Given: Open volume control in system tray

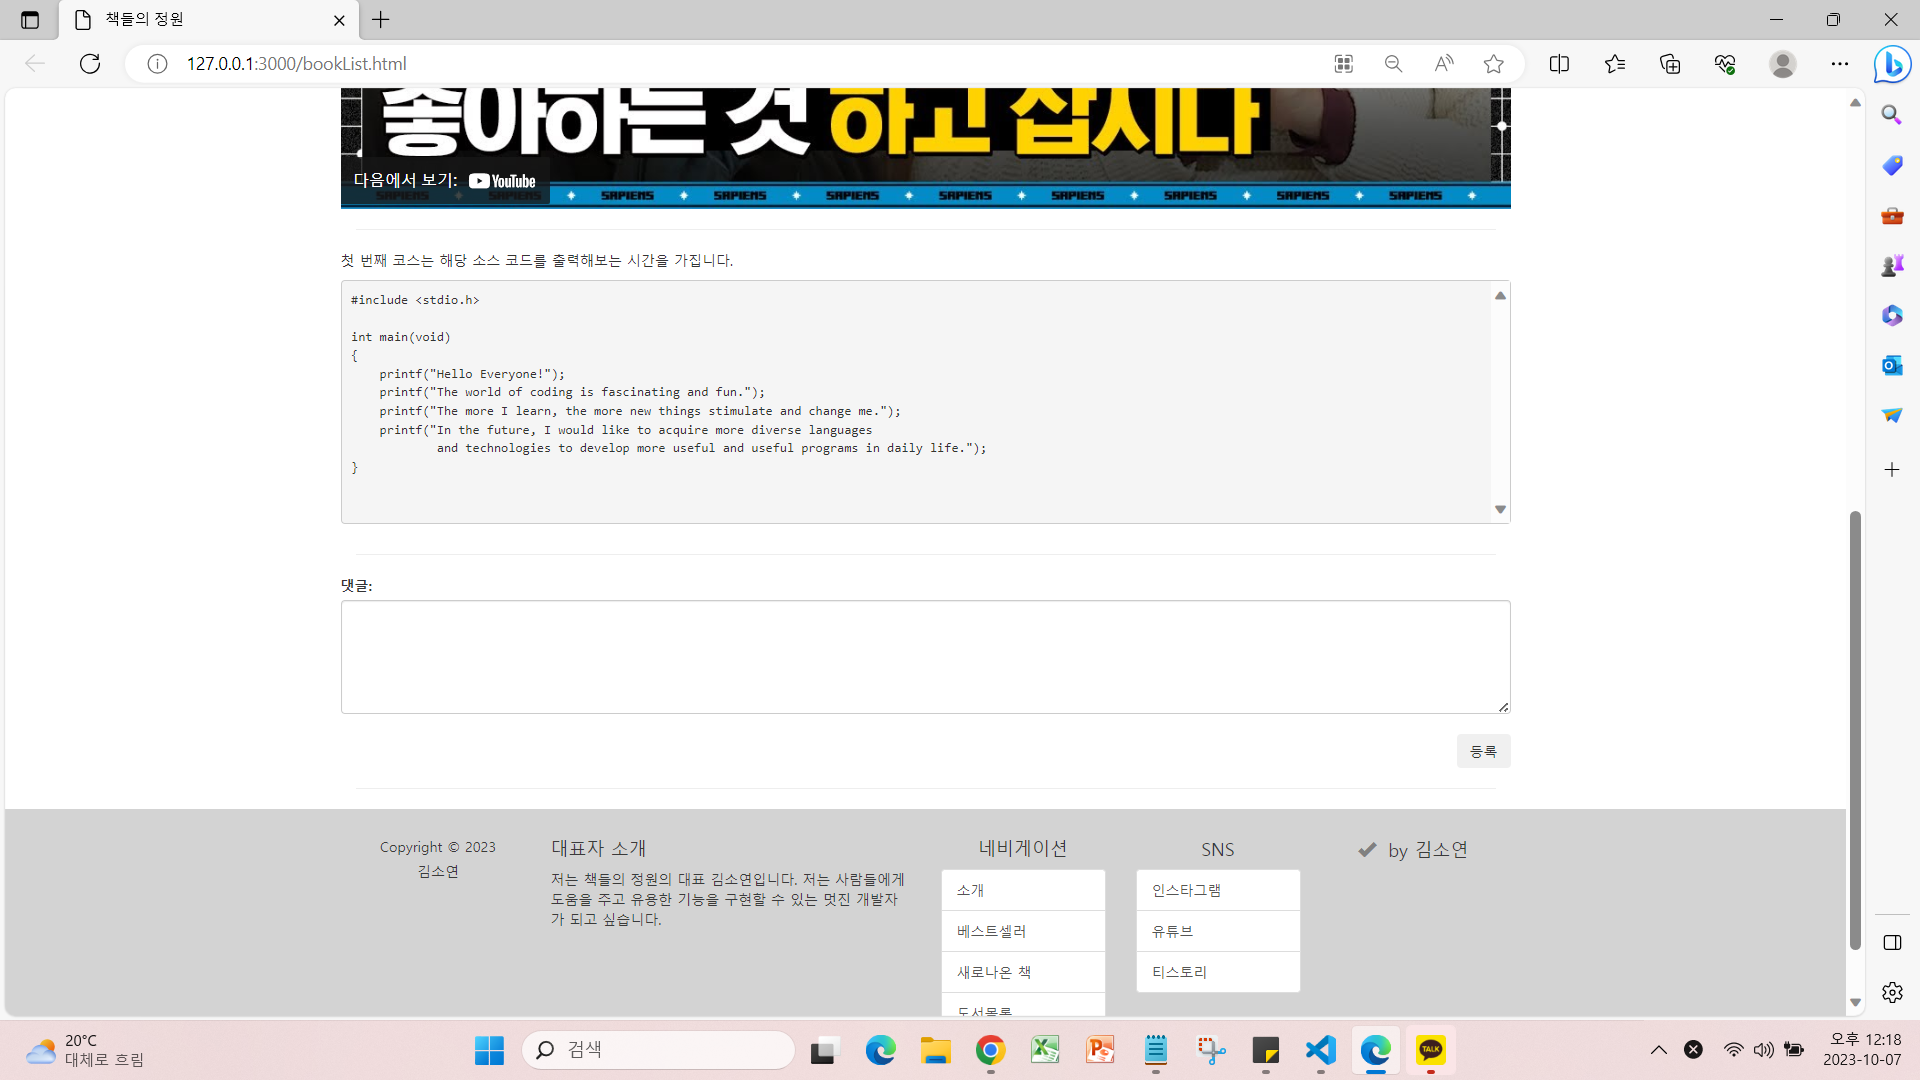Looking at the screenshot, I should point(1763,1050).
